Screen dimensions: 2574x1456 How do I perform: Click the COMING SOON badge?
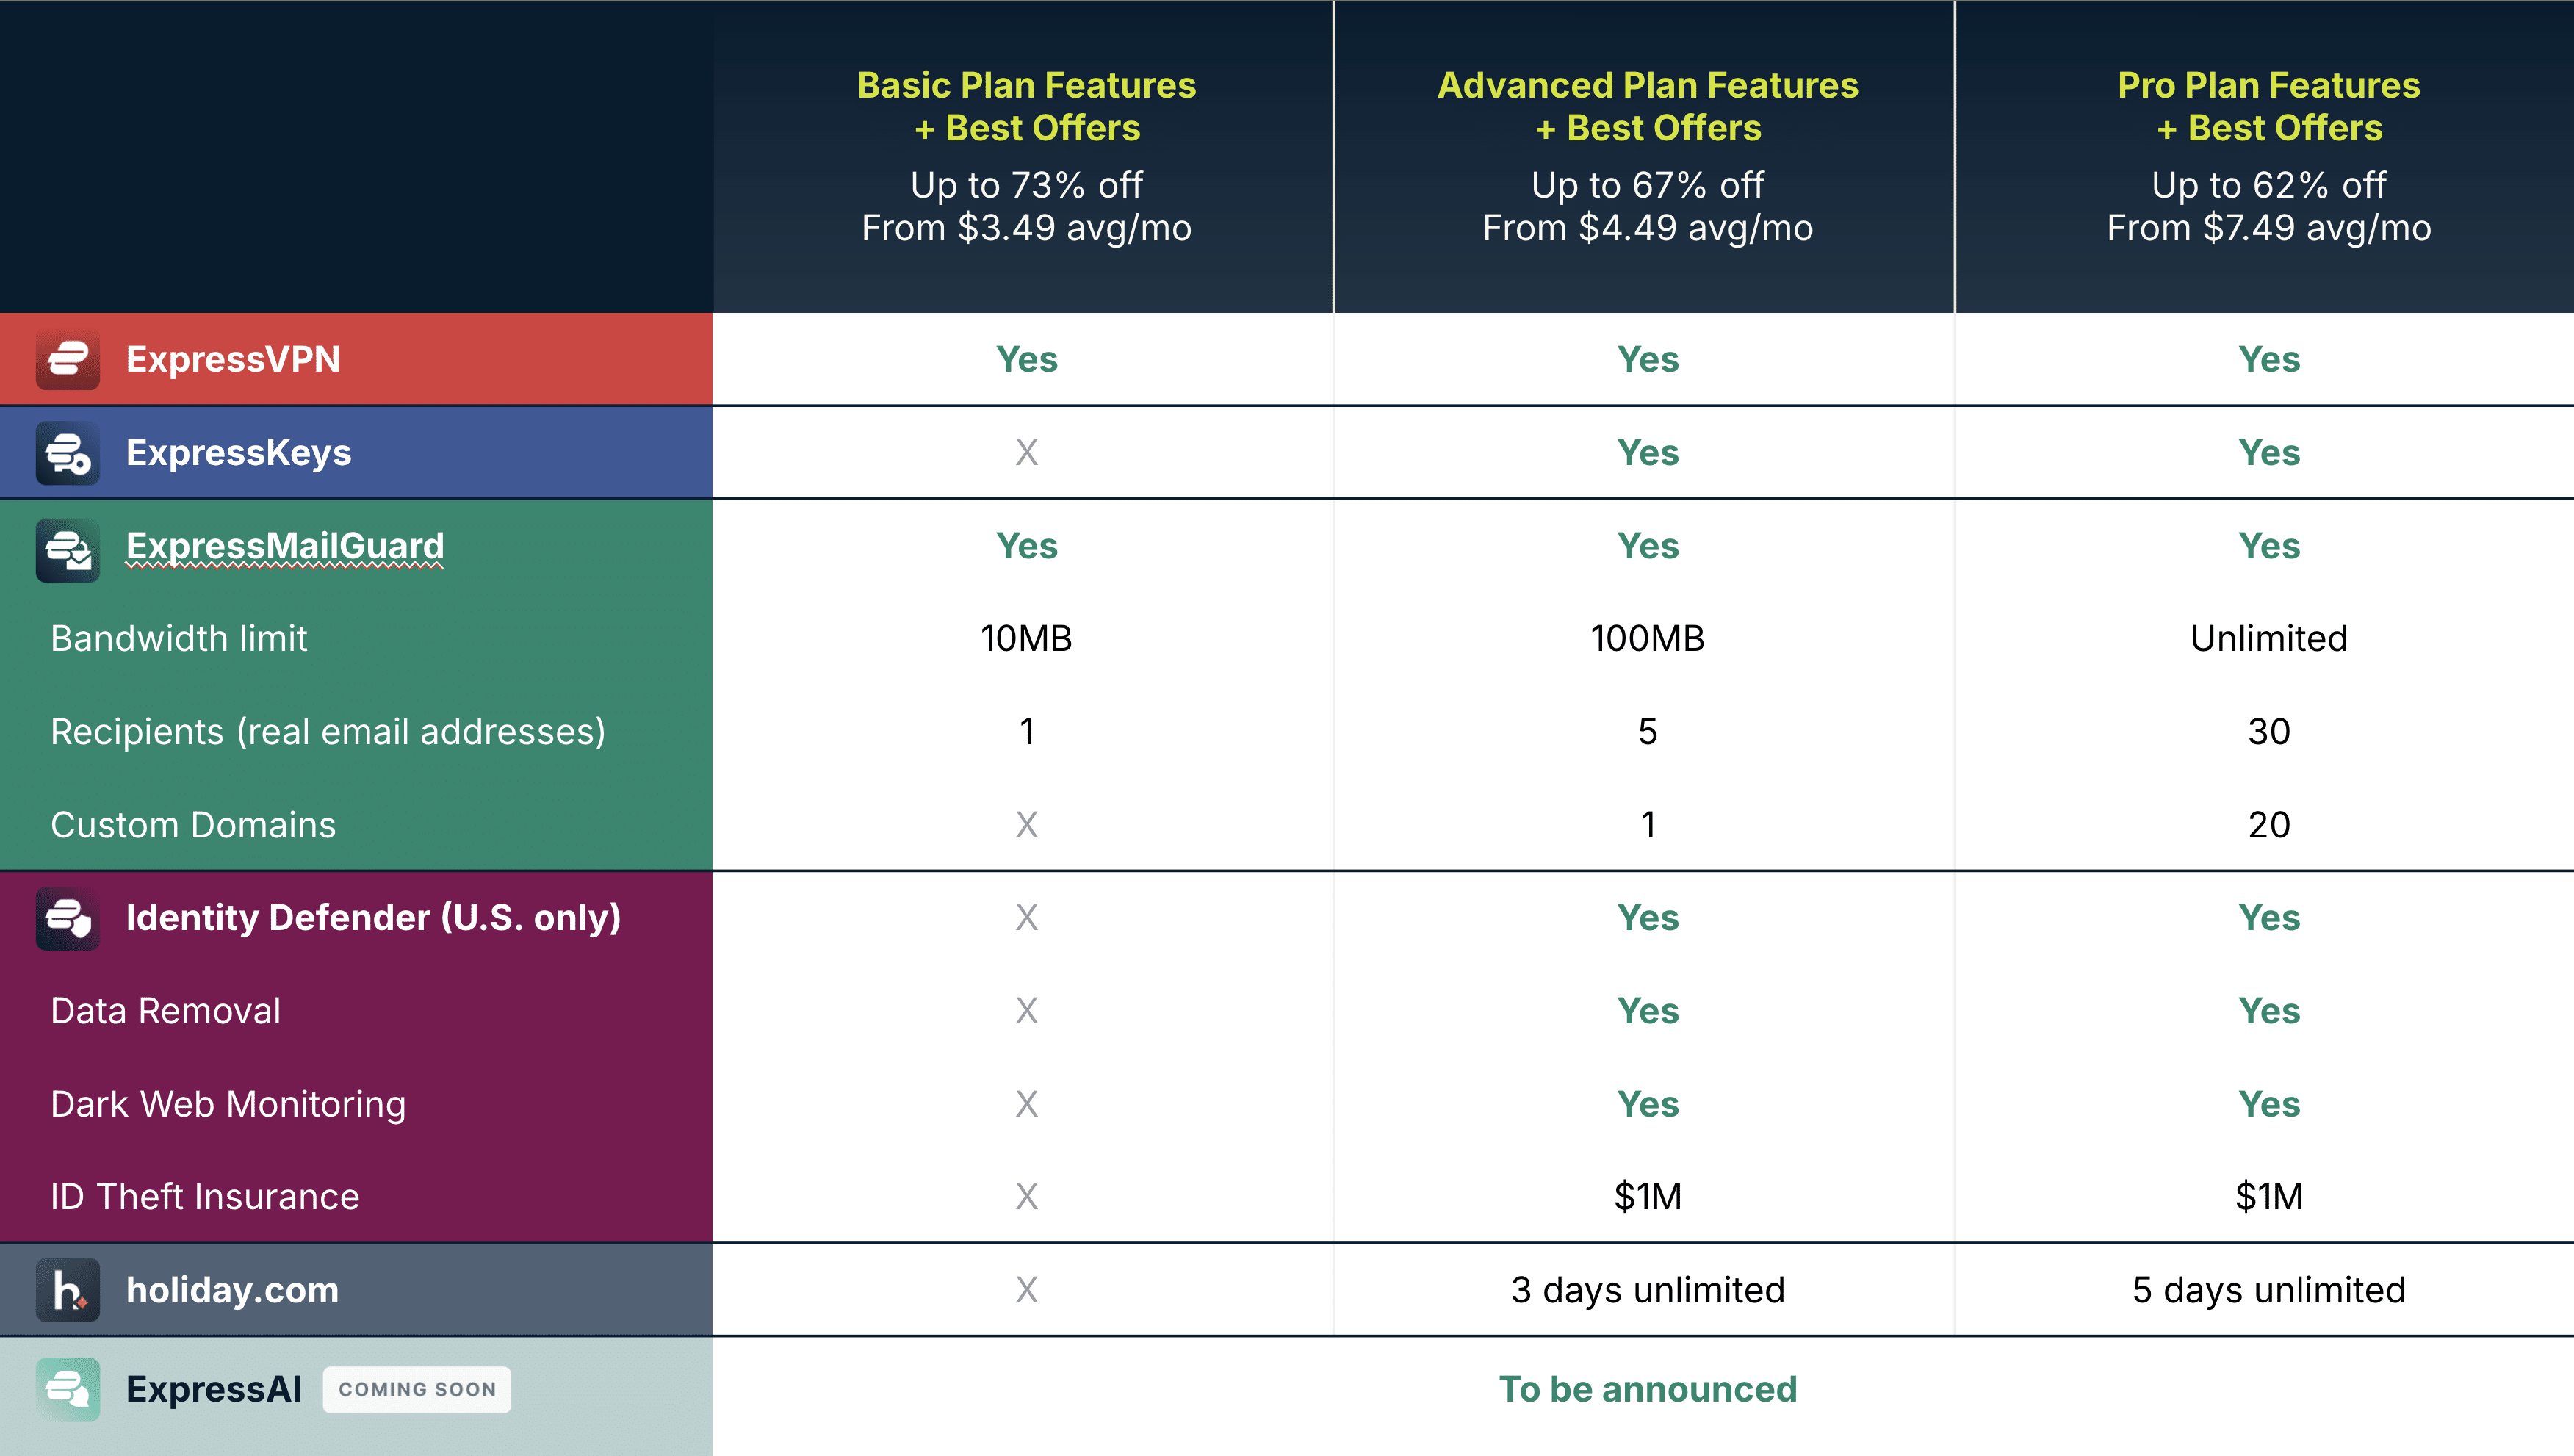(x=417, y=1389)
